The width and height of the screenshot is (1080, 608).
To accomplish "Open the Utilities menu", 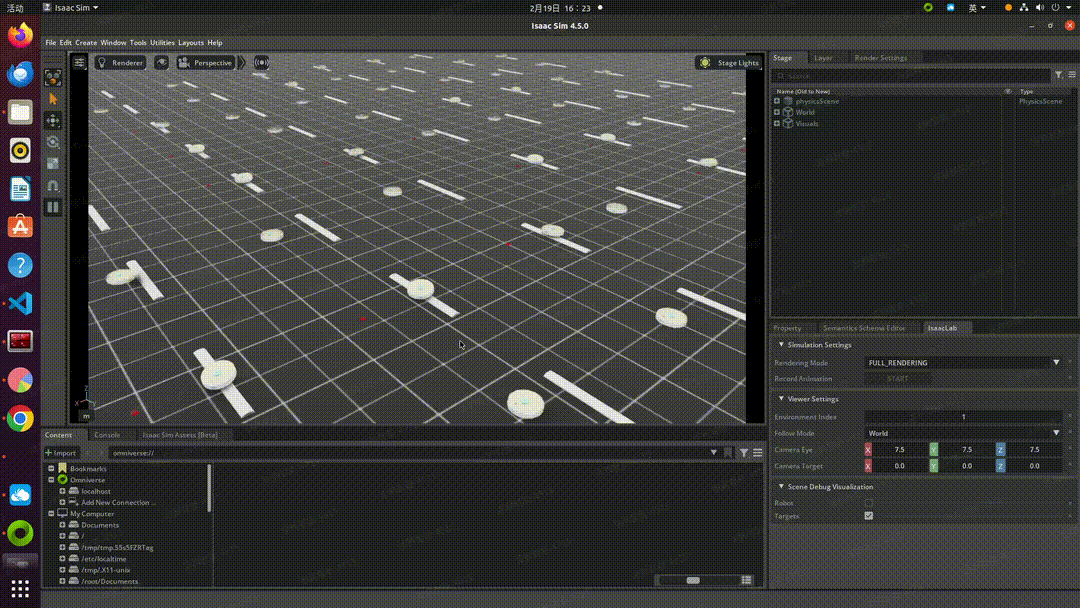I will 163,43.
